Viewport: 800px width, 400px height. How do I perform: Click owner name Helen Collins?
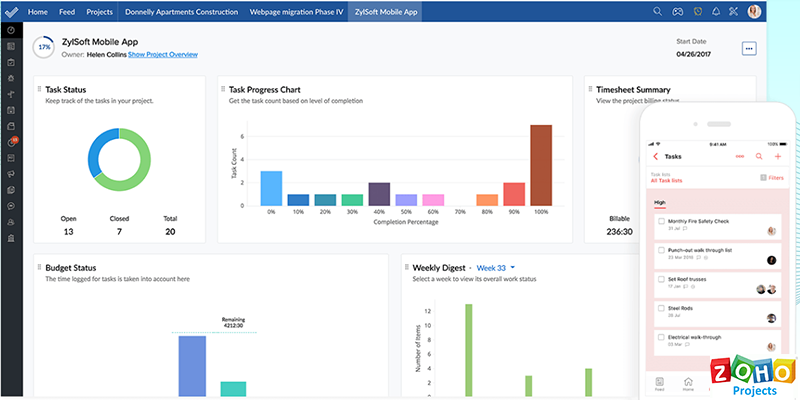pyautogui.click(x=107, y=55)
